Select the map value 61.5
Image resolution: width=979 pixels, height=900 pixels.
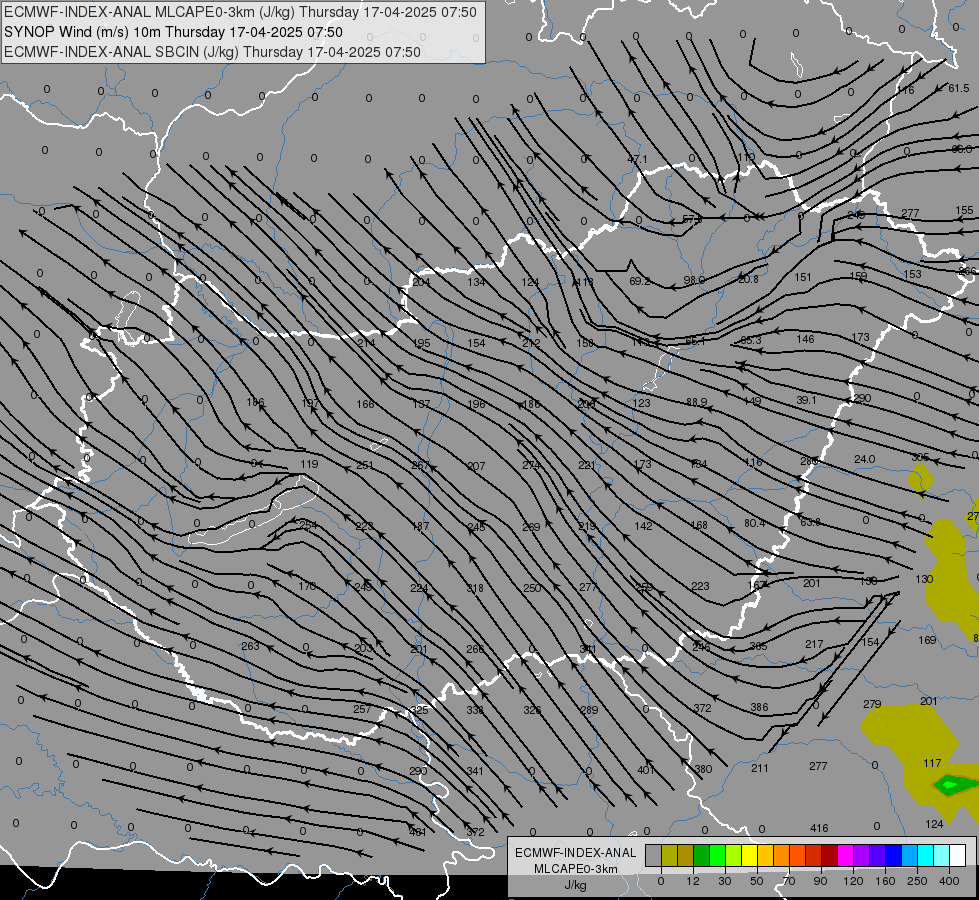(x=959, y=89)
